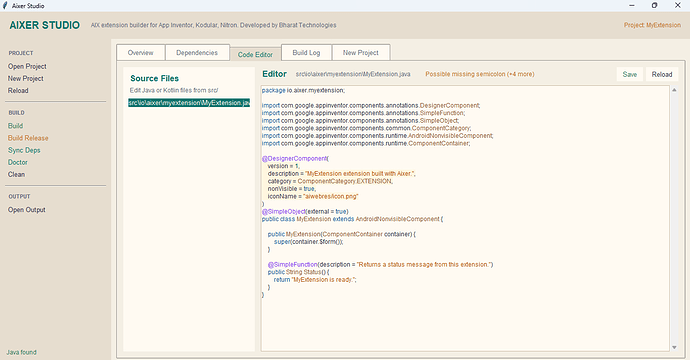The image size is (690, 360).
Task: Click Sync Deps in the Build section
Action: point(24,150)
